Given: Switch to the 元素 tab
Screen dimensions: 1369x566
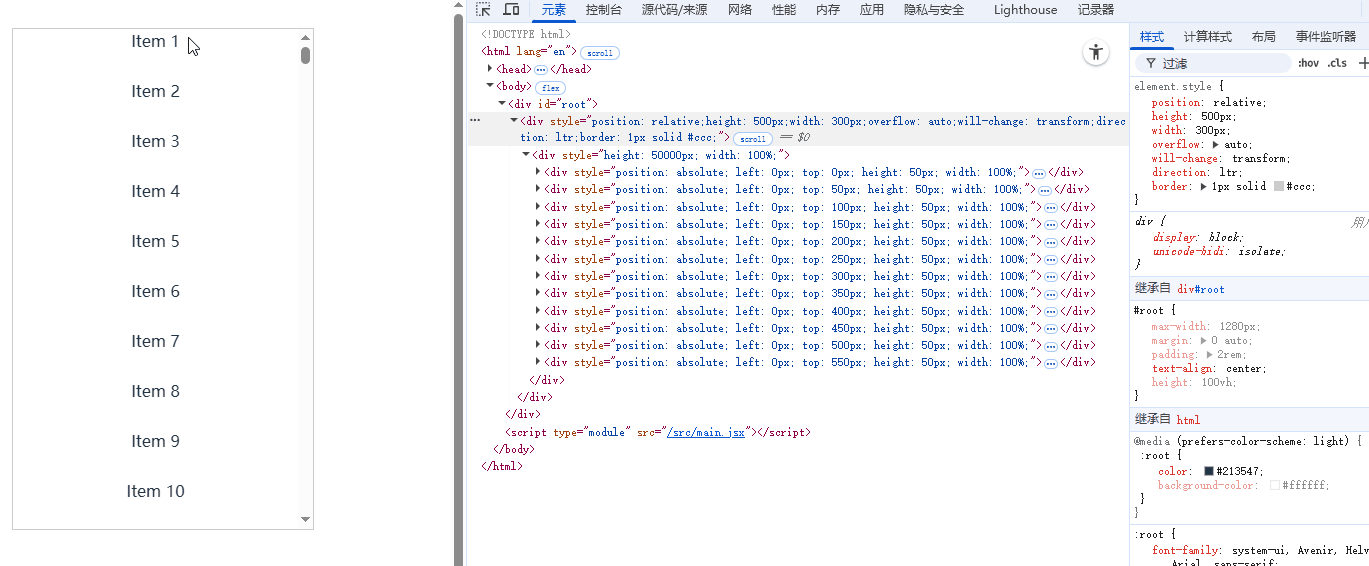Looking at the screenshot, I should tap(554, 10).
